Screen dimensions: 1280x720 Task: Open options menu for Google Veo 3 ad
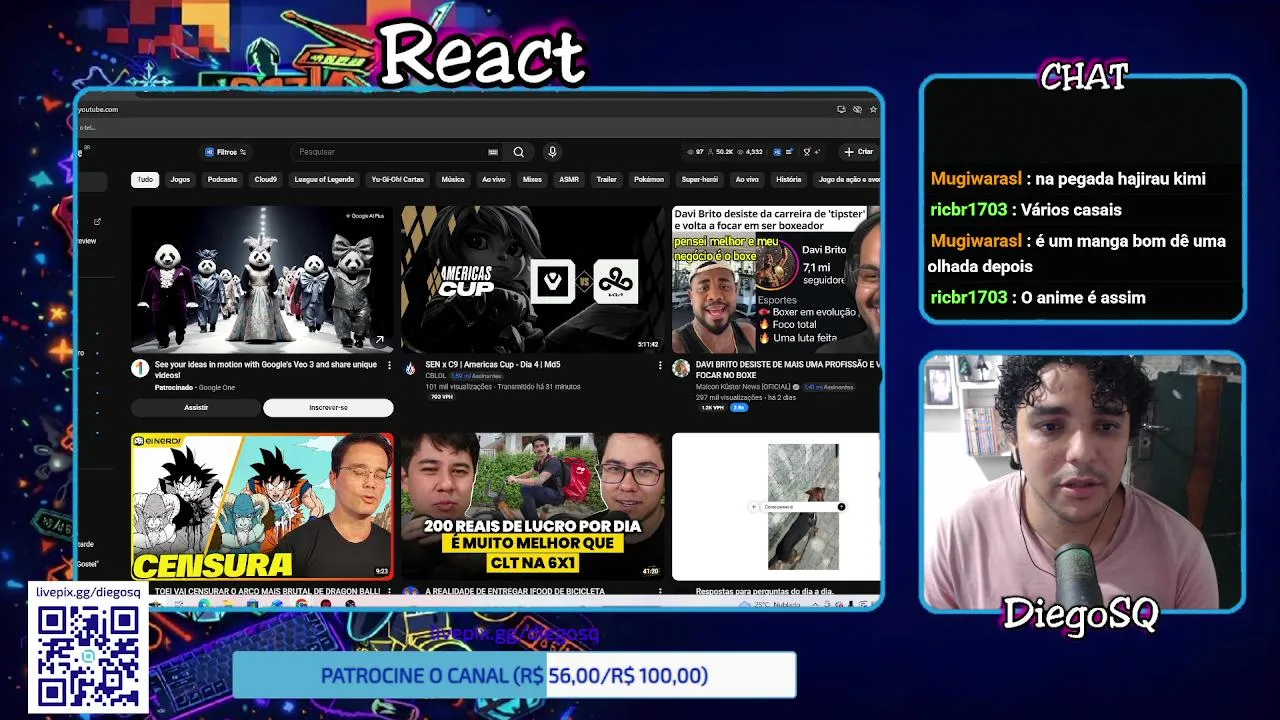[389, 366]
